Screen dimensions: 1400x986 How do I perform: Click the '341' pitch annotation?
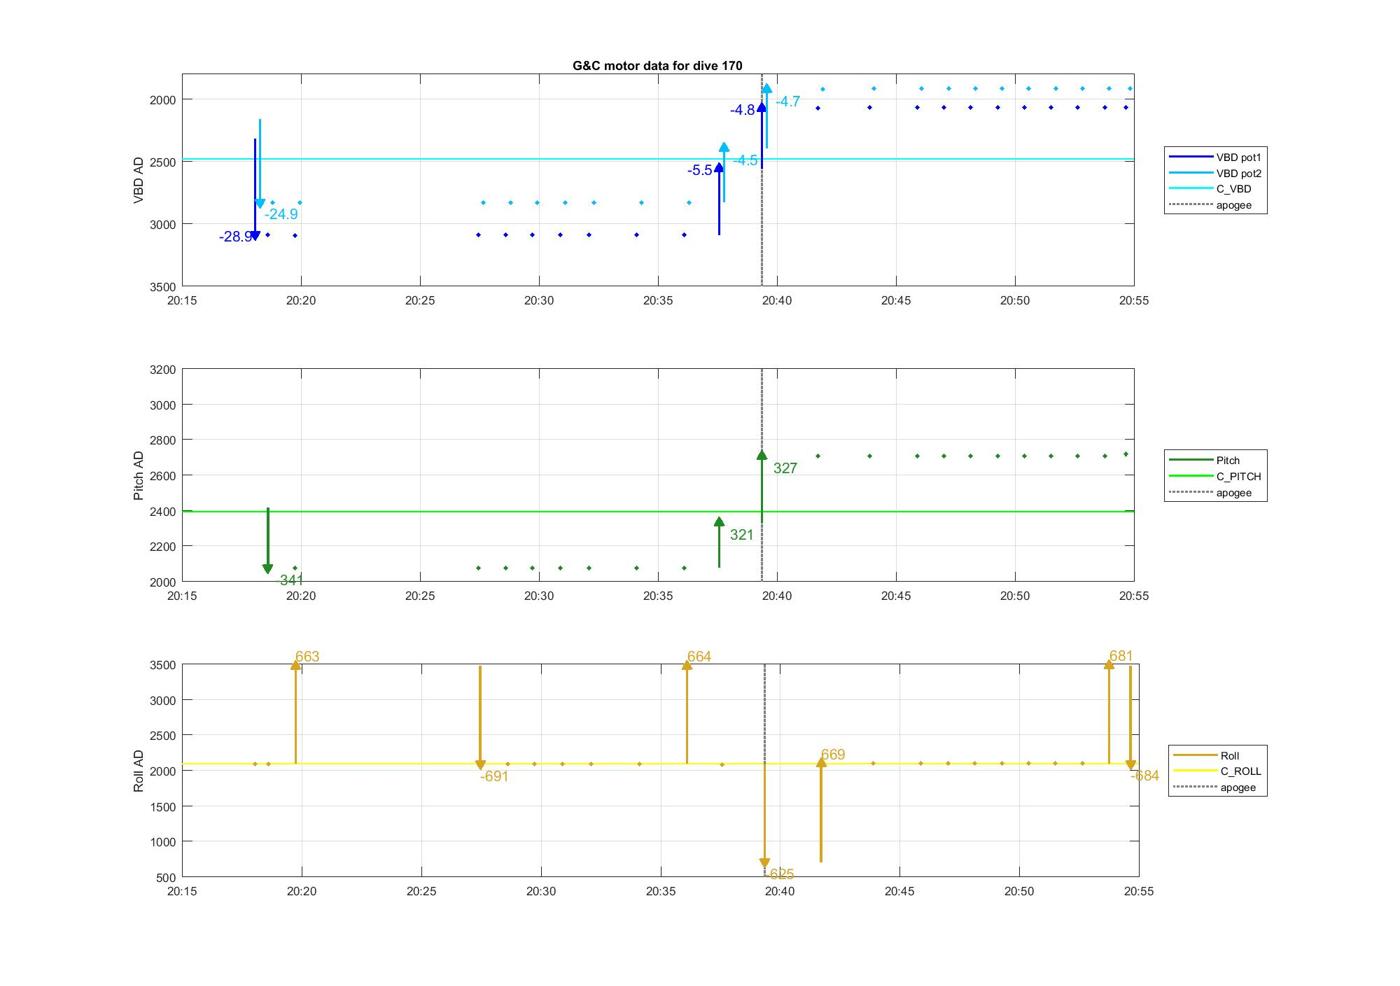click(292, 580)
